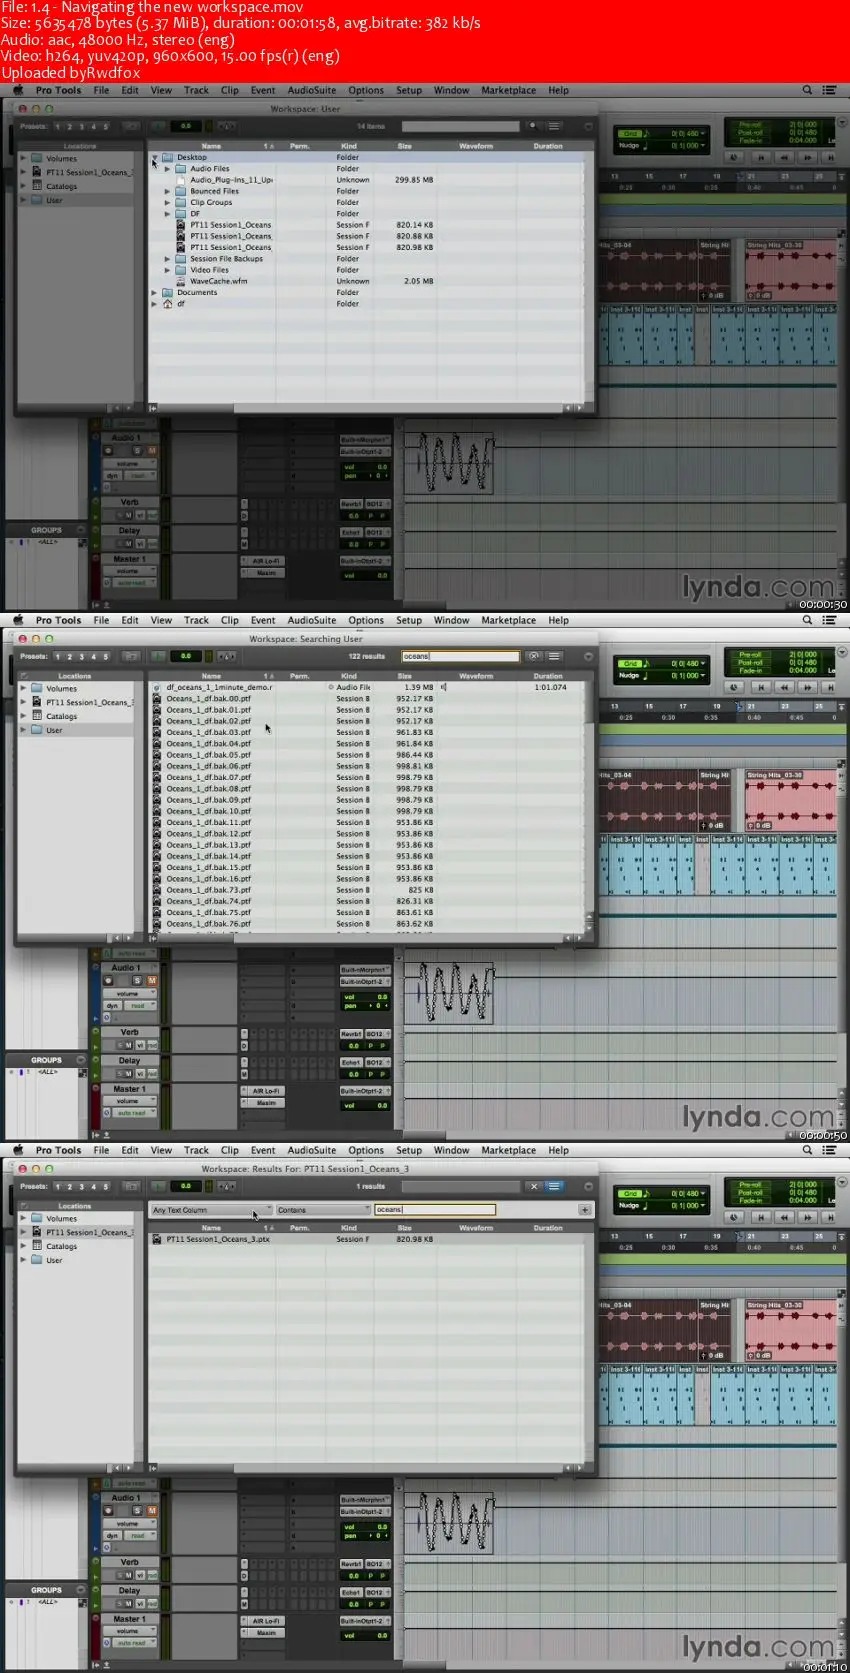Viewport: 850px width, 1673px height.
Task: Click the df home folder icon
Action: click(x=168, y=304)
